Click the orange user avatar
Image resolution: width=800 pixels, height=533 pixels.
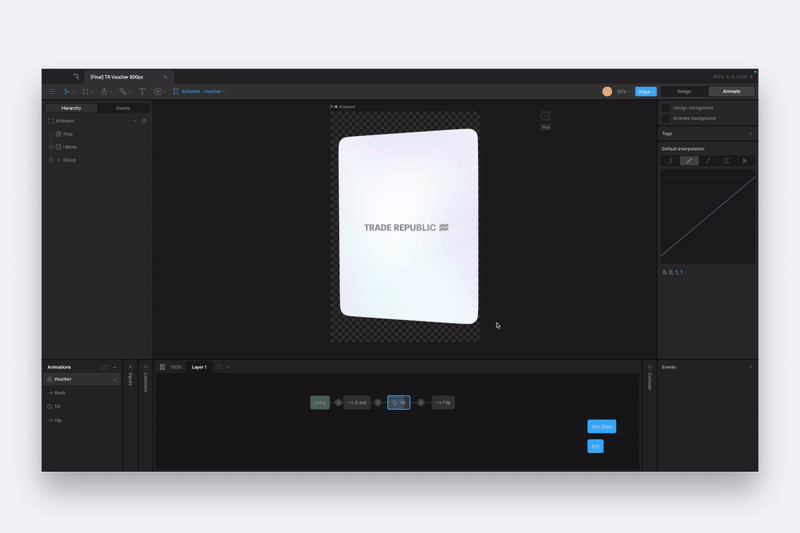point(607,91)
